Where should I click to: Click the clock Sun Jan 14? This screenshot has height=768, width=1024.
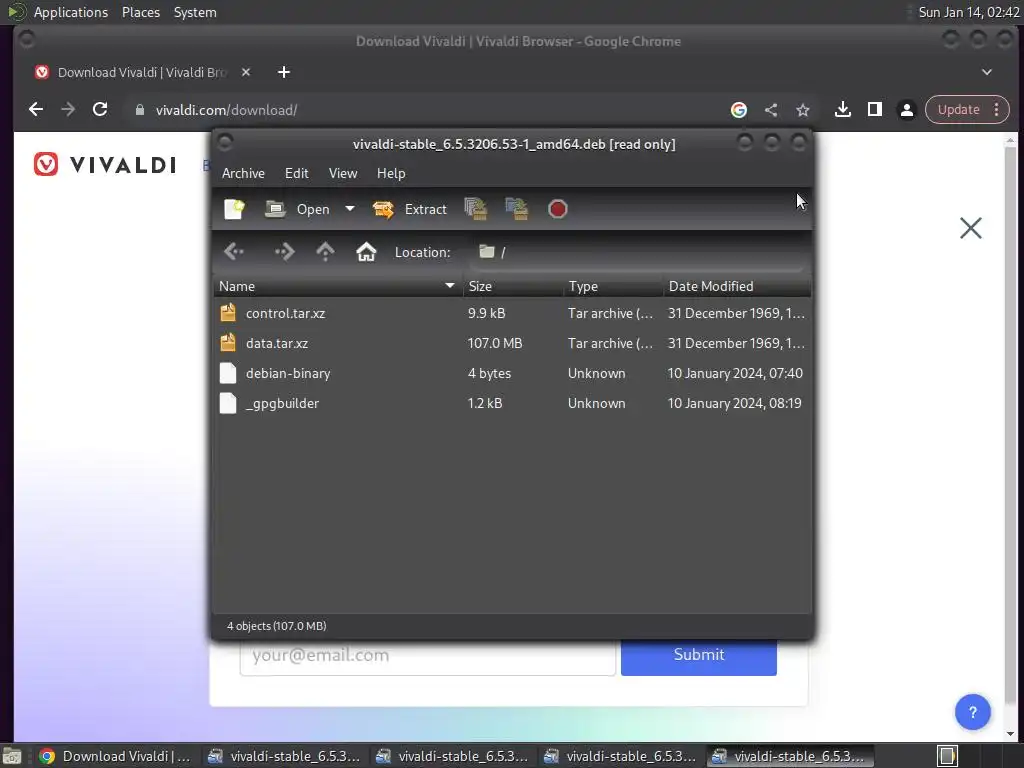click(968, 12)
